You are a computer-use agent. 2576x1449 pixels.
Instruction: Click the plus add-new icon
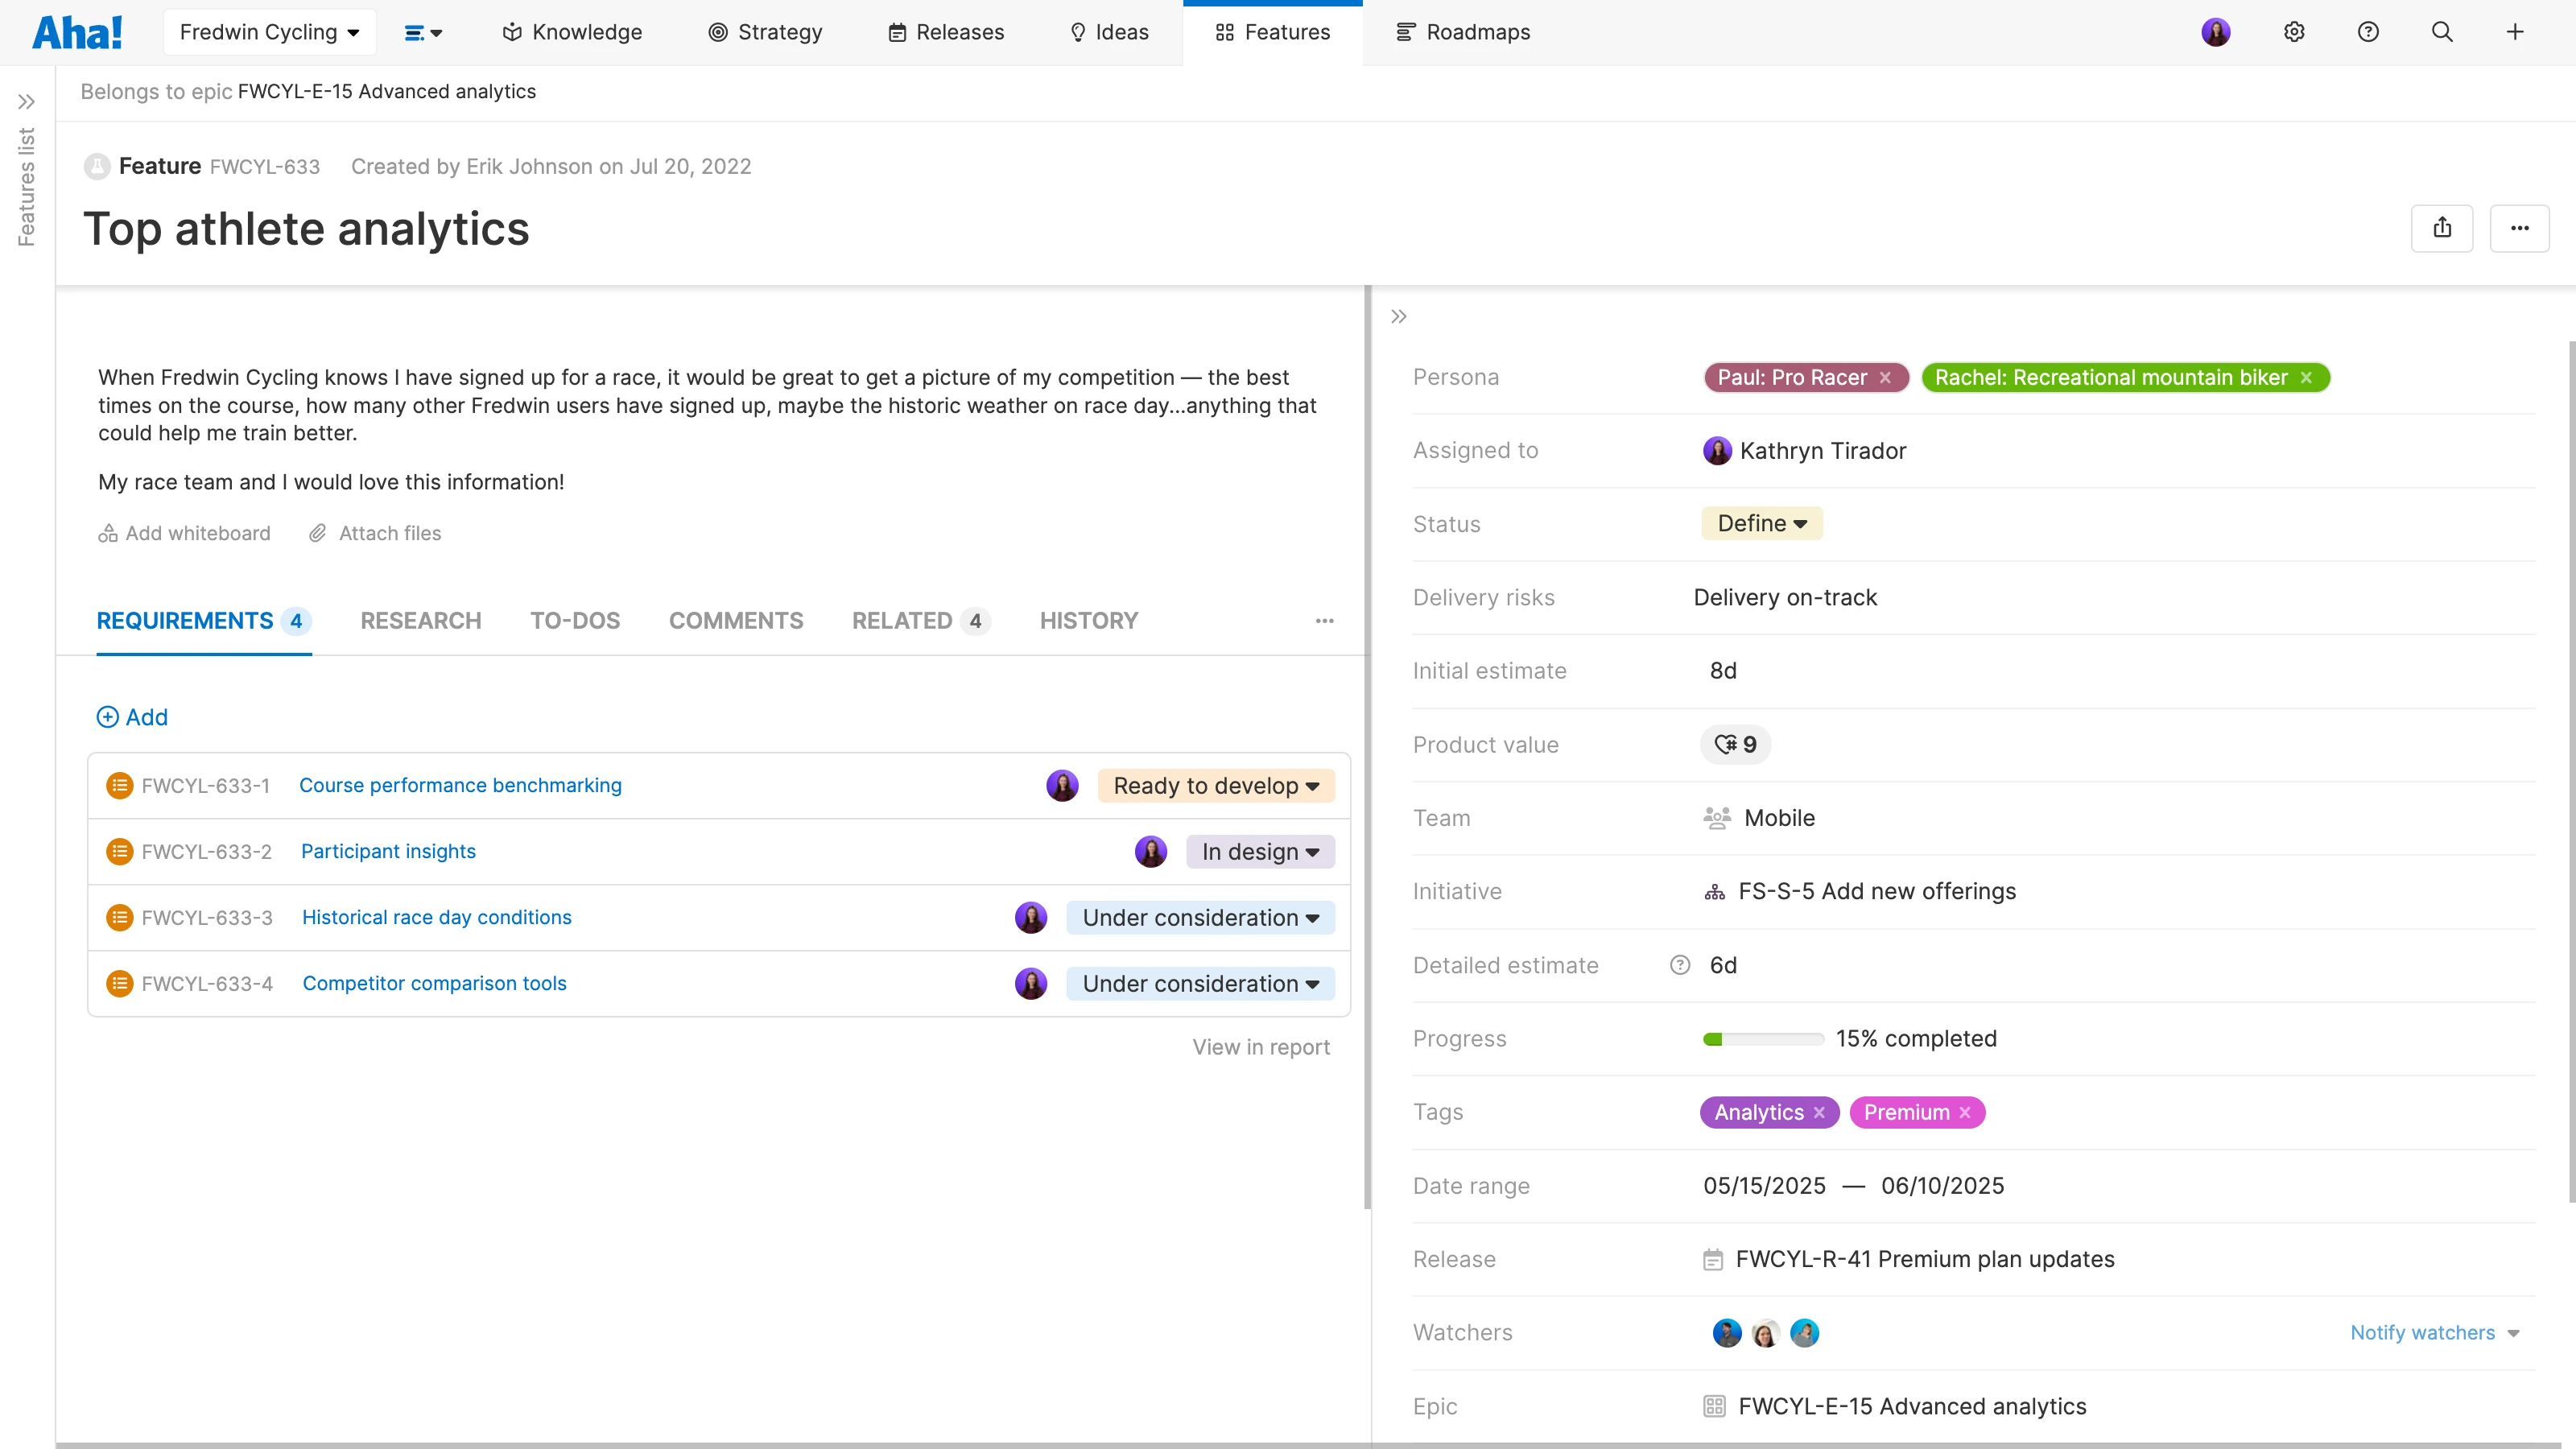2515,32
